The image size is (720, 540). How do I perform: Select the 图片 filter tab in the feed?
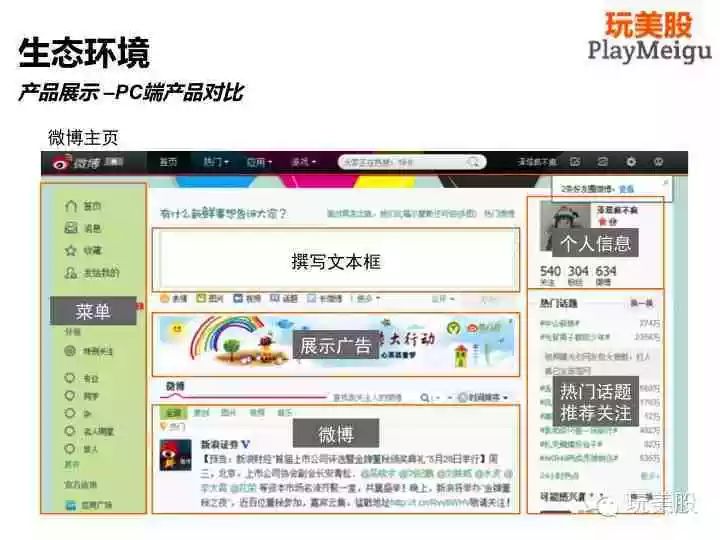pos(228,413)
